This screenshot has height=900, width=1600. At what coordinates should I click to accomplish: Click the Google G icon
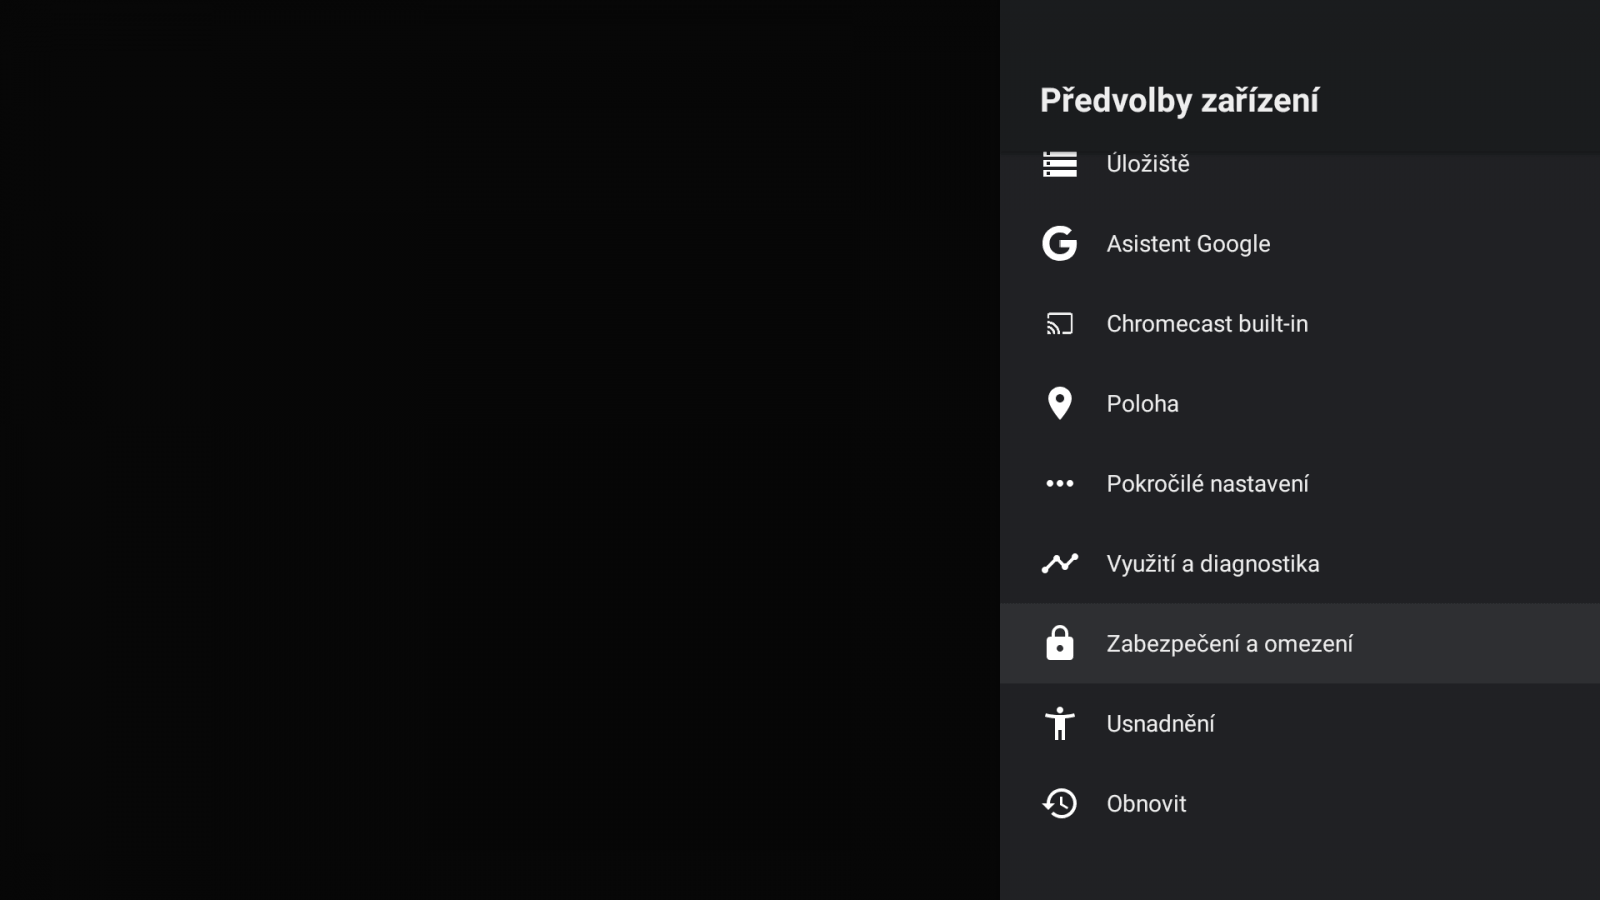point(1059,244)
